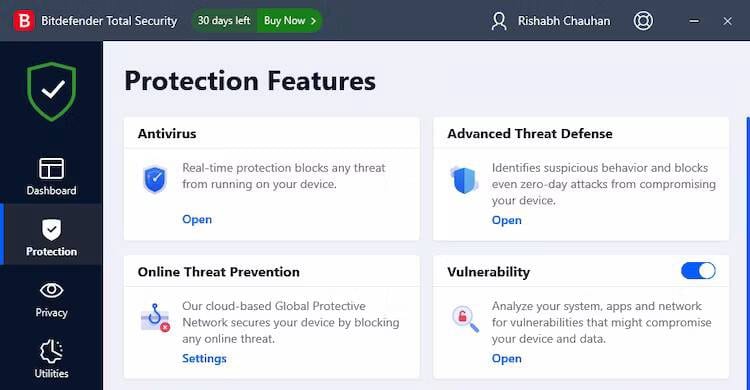This screenshot has height=390, width=750.
Task: Click the Advanced Threat Defense shield icon
Action: 464,180
